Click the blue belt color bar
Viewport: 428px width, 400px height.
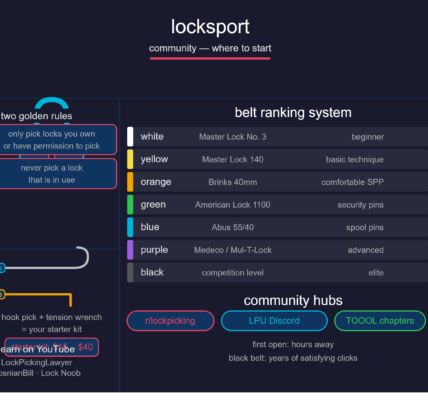point(130,227)
